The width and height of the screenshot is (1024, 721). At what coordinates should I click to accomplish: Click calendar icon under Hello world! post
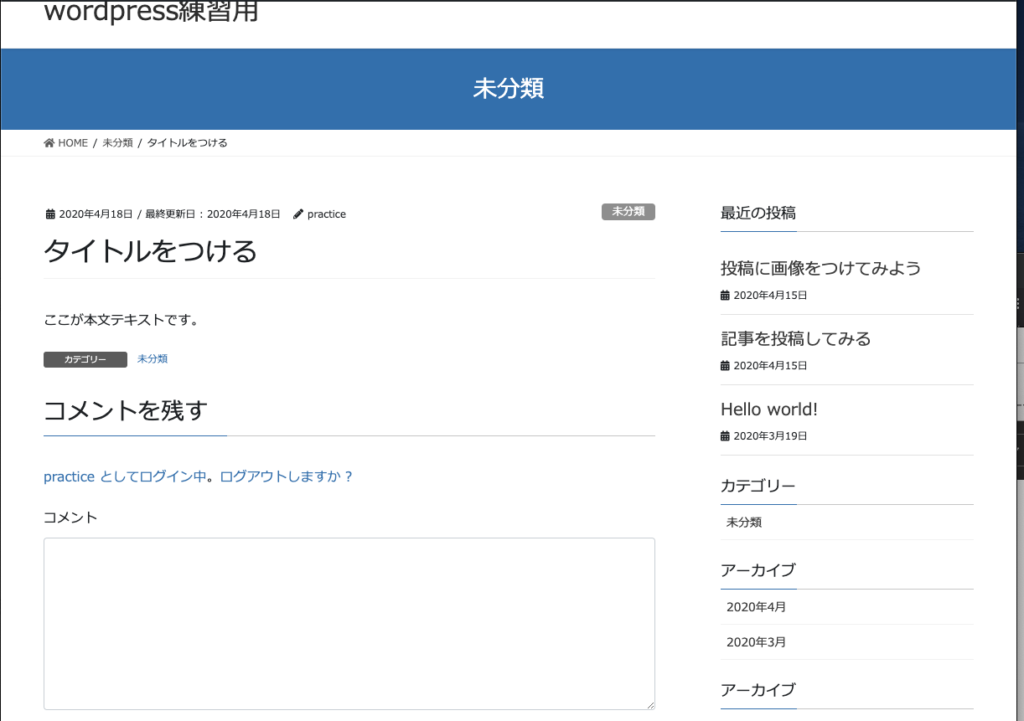(725, 436)
